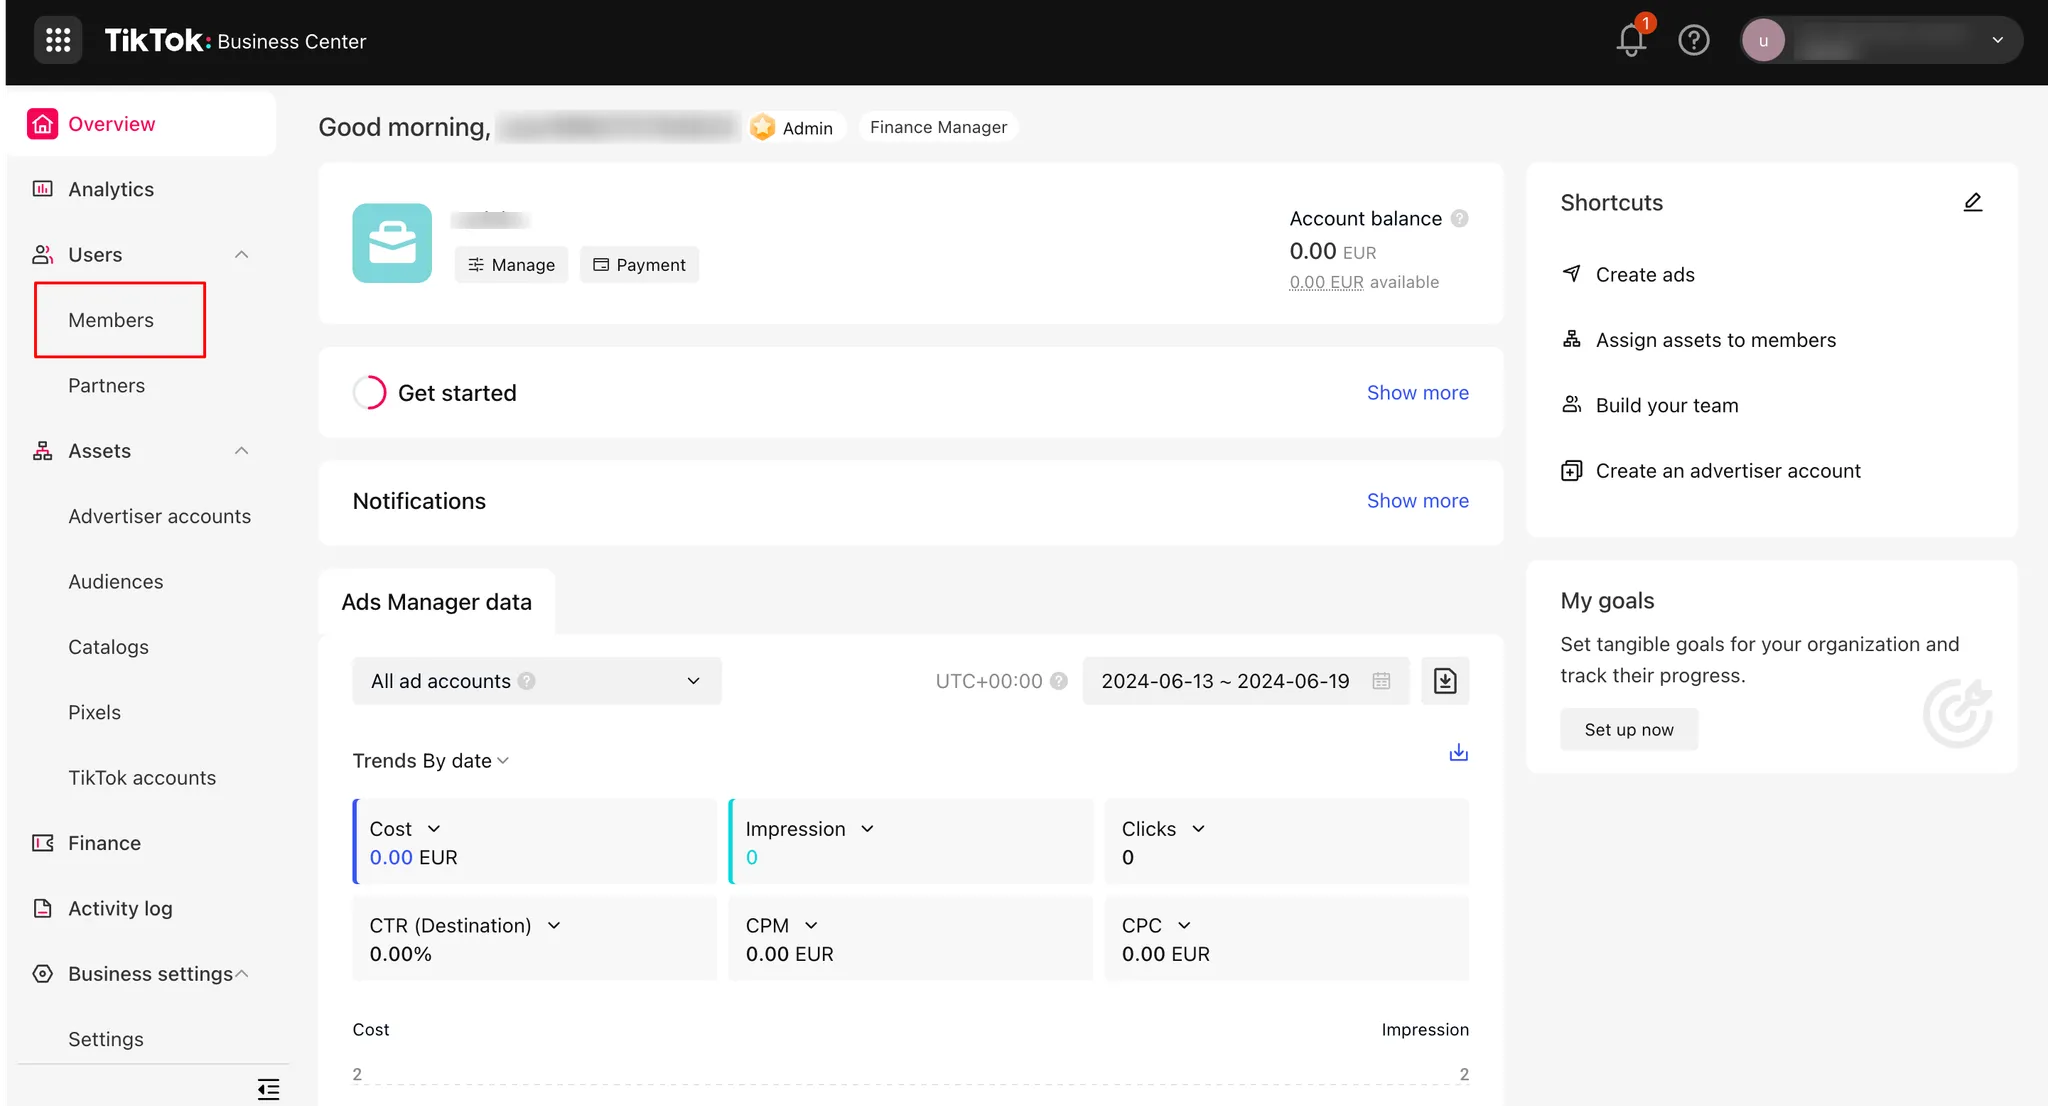
Task: Open the help question mark icon
Action: (x=1693, y=40)
